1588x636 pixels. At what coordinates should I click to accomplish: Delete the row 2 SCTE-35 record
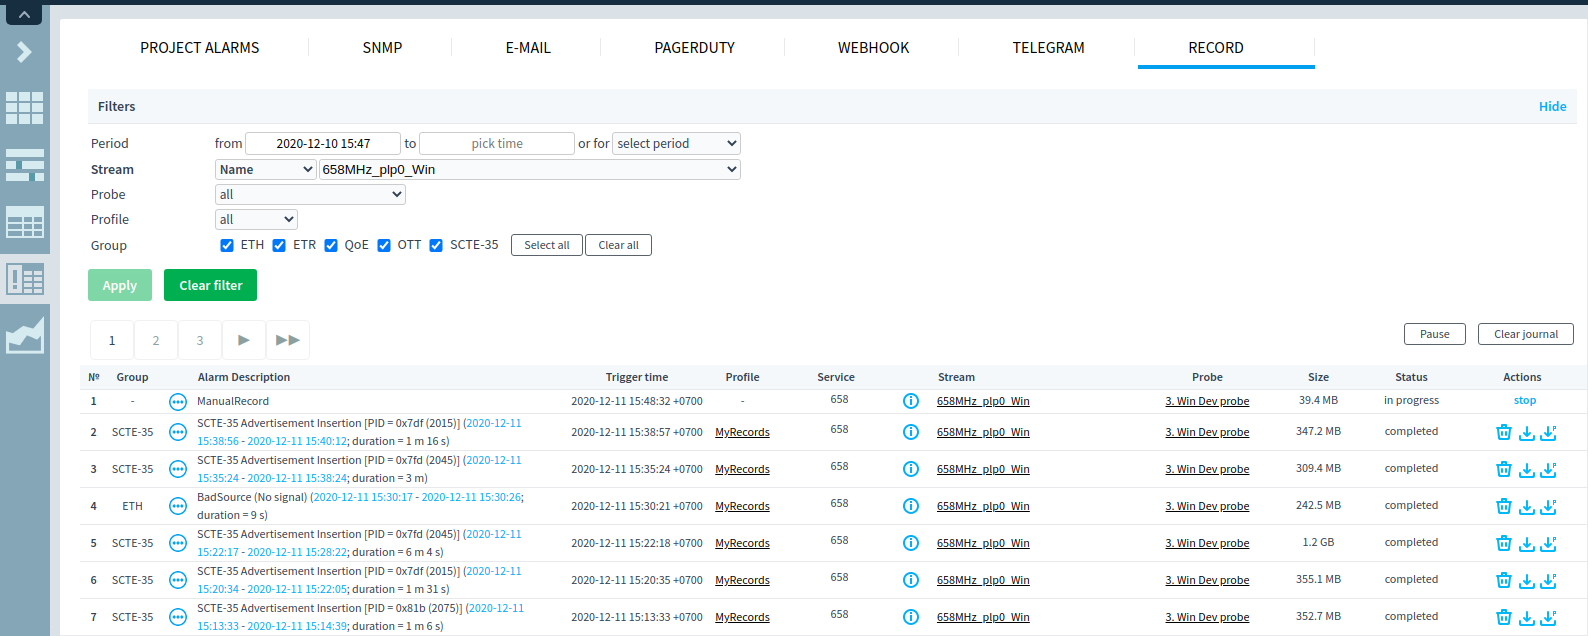[x=1503, y=432]
